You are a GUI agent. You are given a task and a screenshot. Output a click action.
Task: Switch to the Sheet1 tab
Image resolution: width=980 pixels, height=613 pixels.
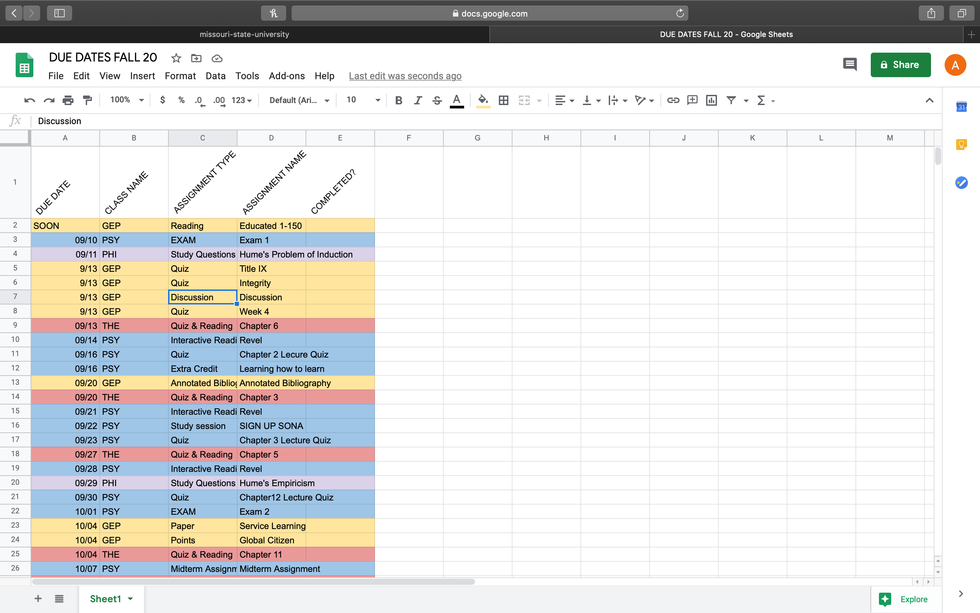tap(105, 599)
